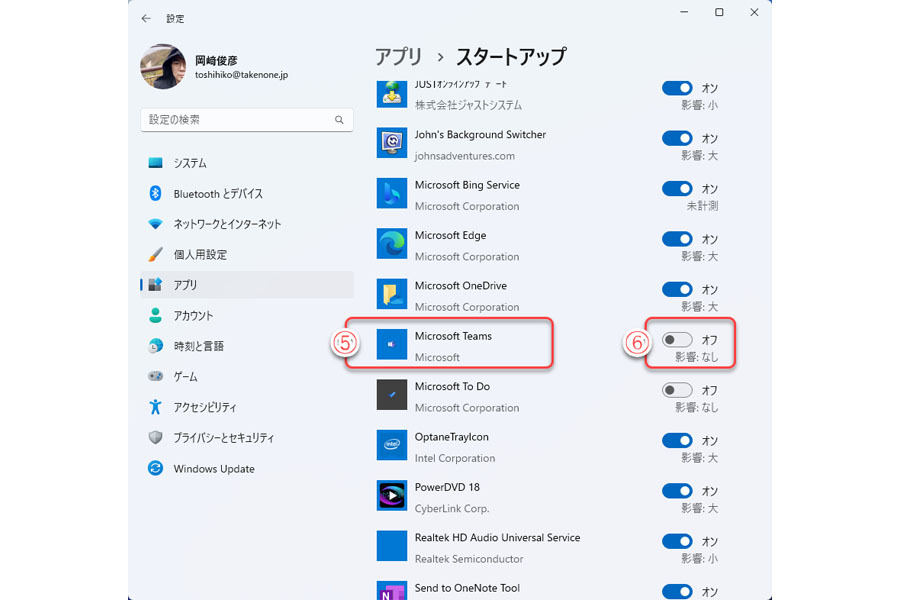
Task: Click the Microsoft Teams app icon
Action: point(392,344)
